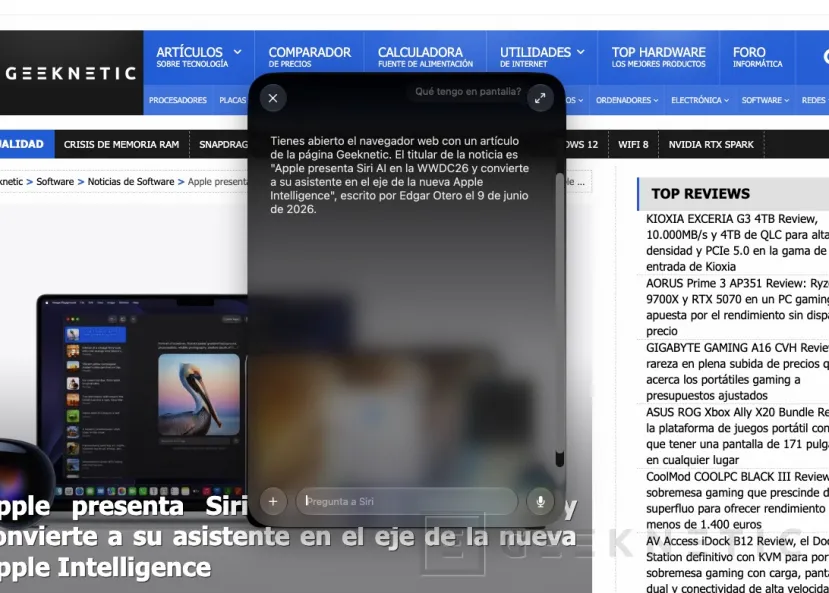829x593 pixels.
Task: Open the GIGABYTE GAMING A16 CVH review
Action: (737, 372)
